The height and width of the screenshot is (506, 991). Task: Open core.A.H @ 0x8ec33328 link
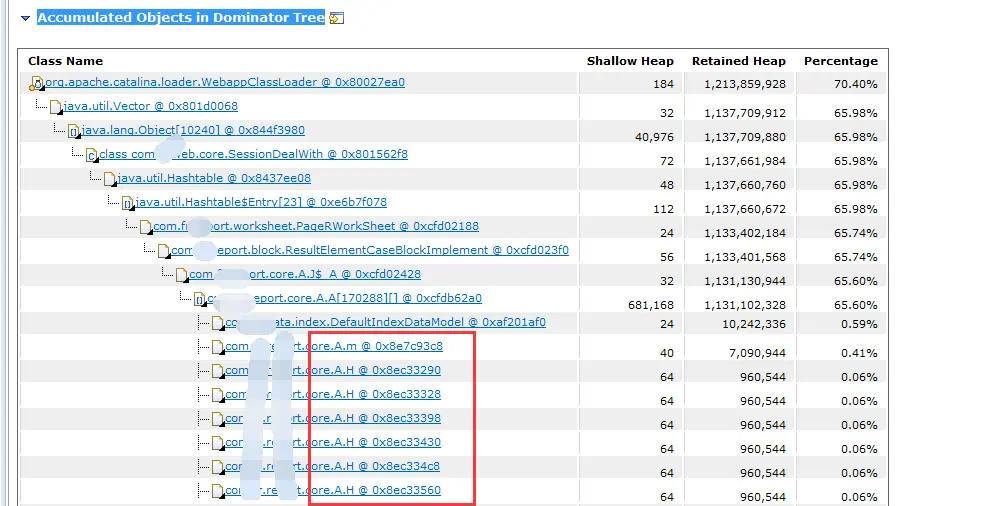pos(333,394)
